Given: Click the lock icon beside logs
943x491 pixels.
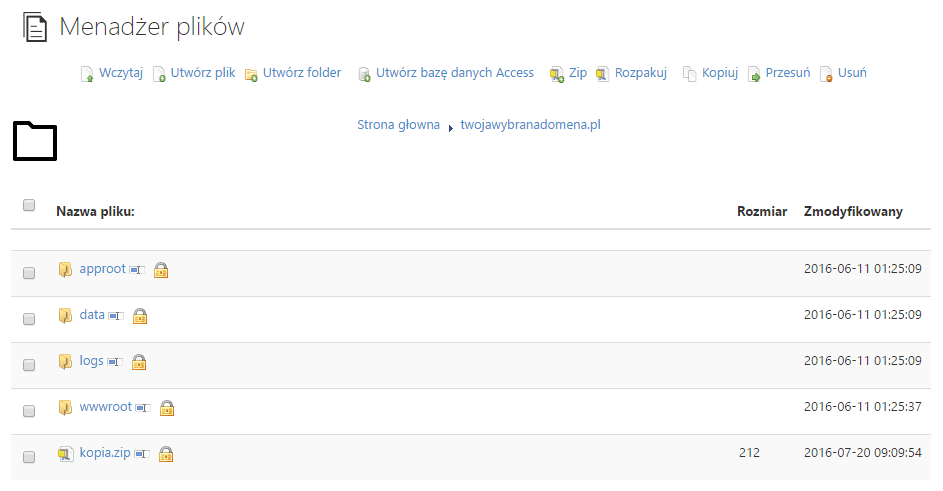Looking at the screenshot, I should click(x=139, y=362).
